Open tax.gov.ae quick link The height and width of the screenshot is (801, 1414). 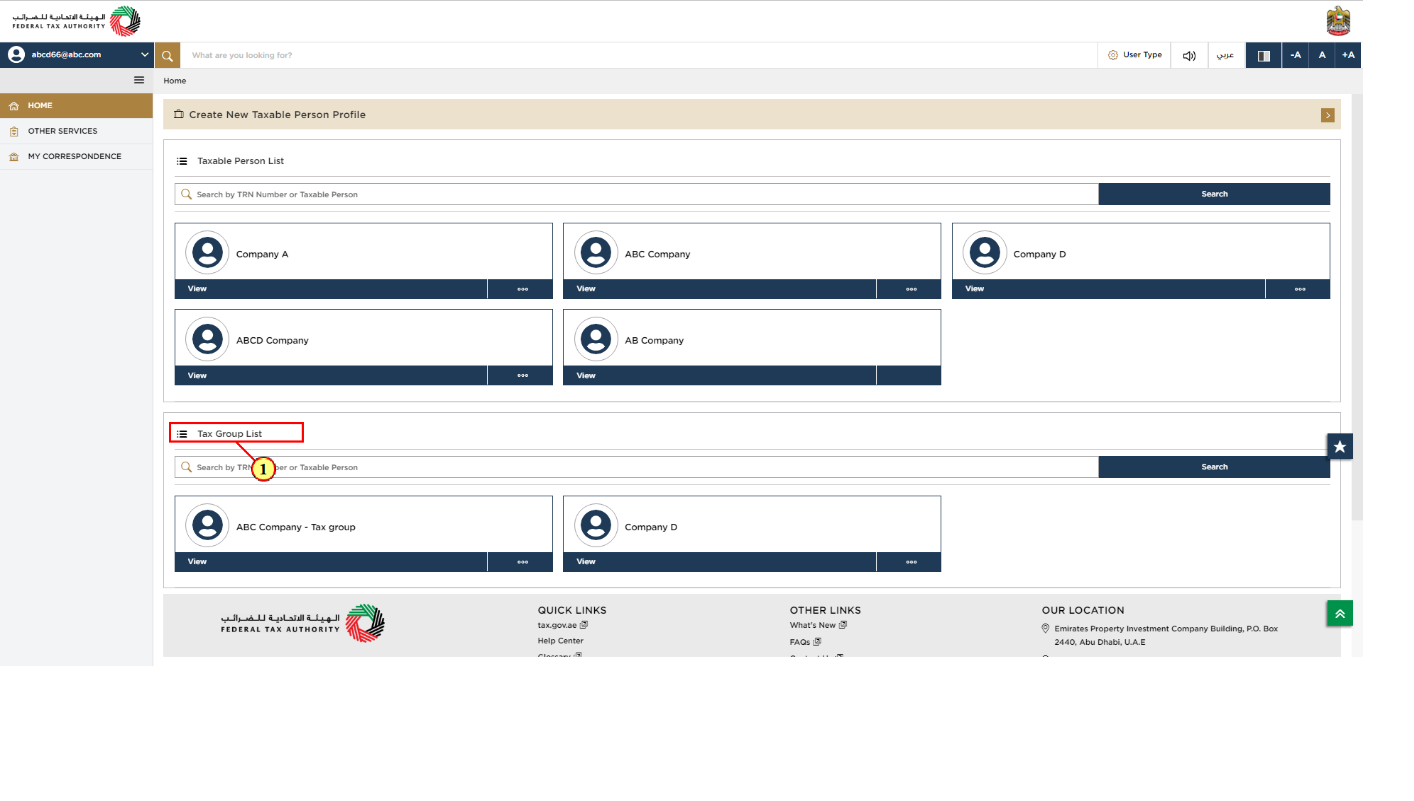click(562, 625)
